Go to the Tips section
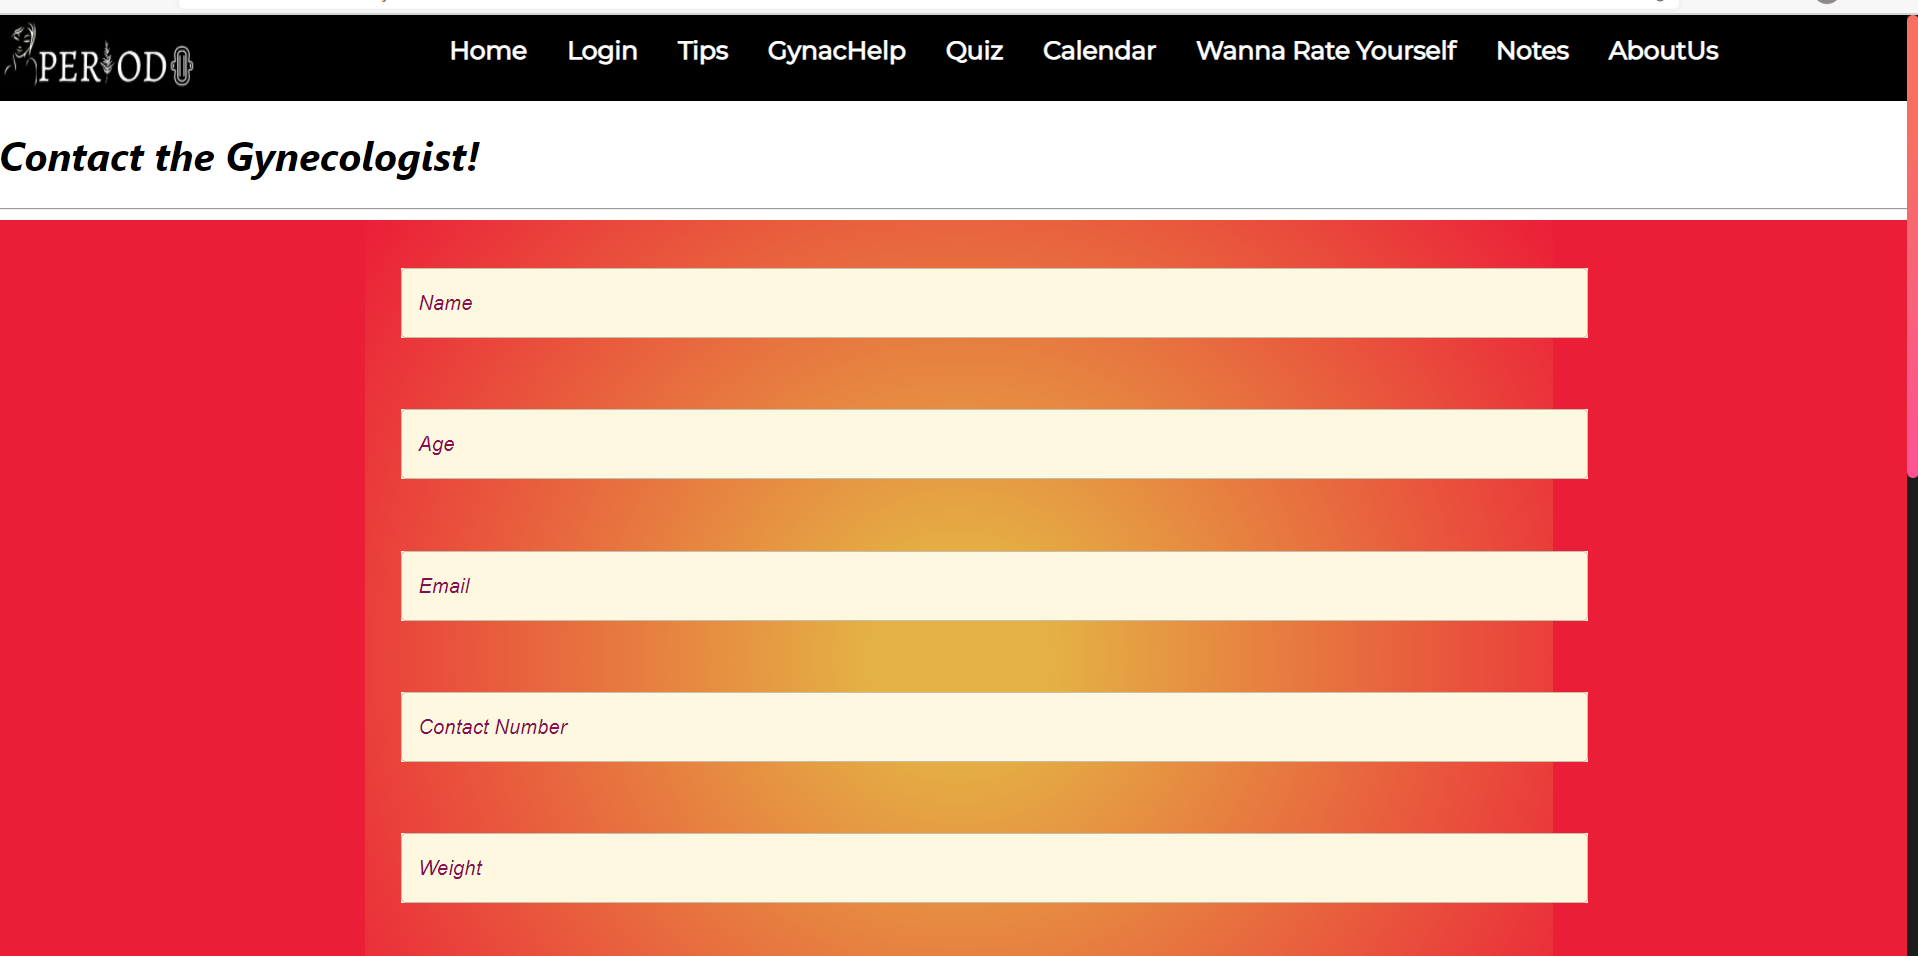The width and height of the screenshot is (1918, 956). [702, 51]
